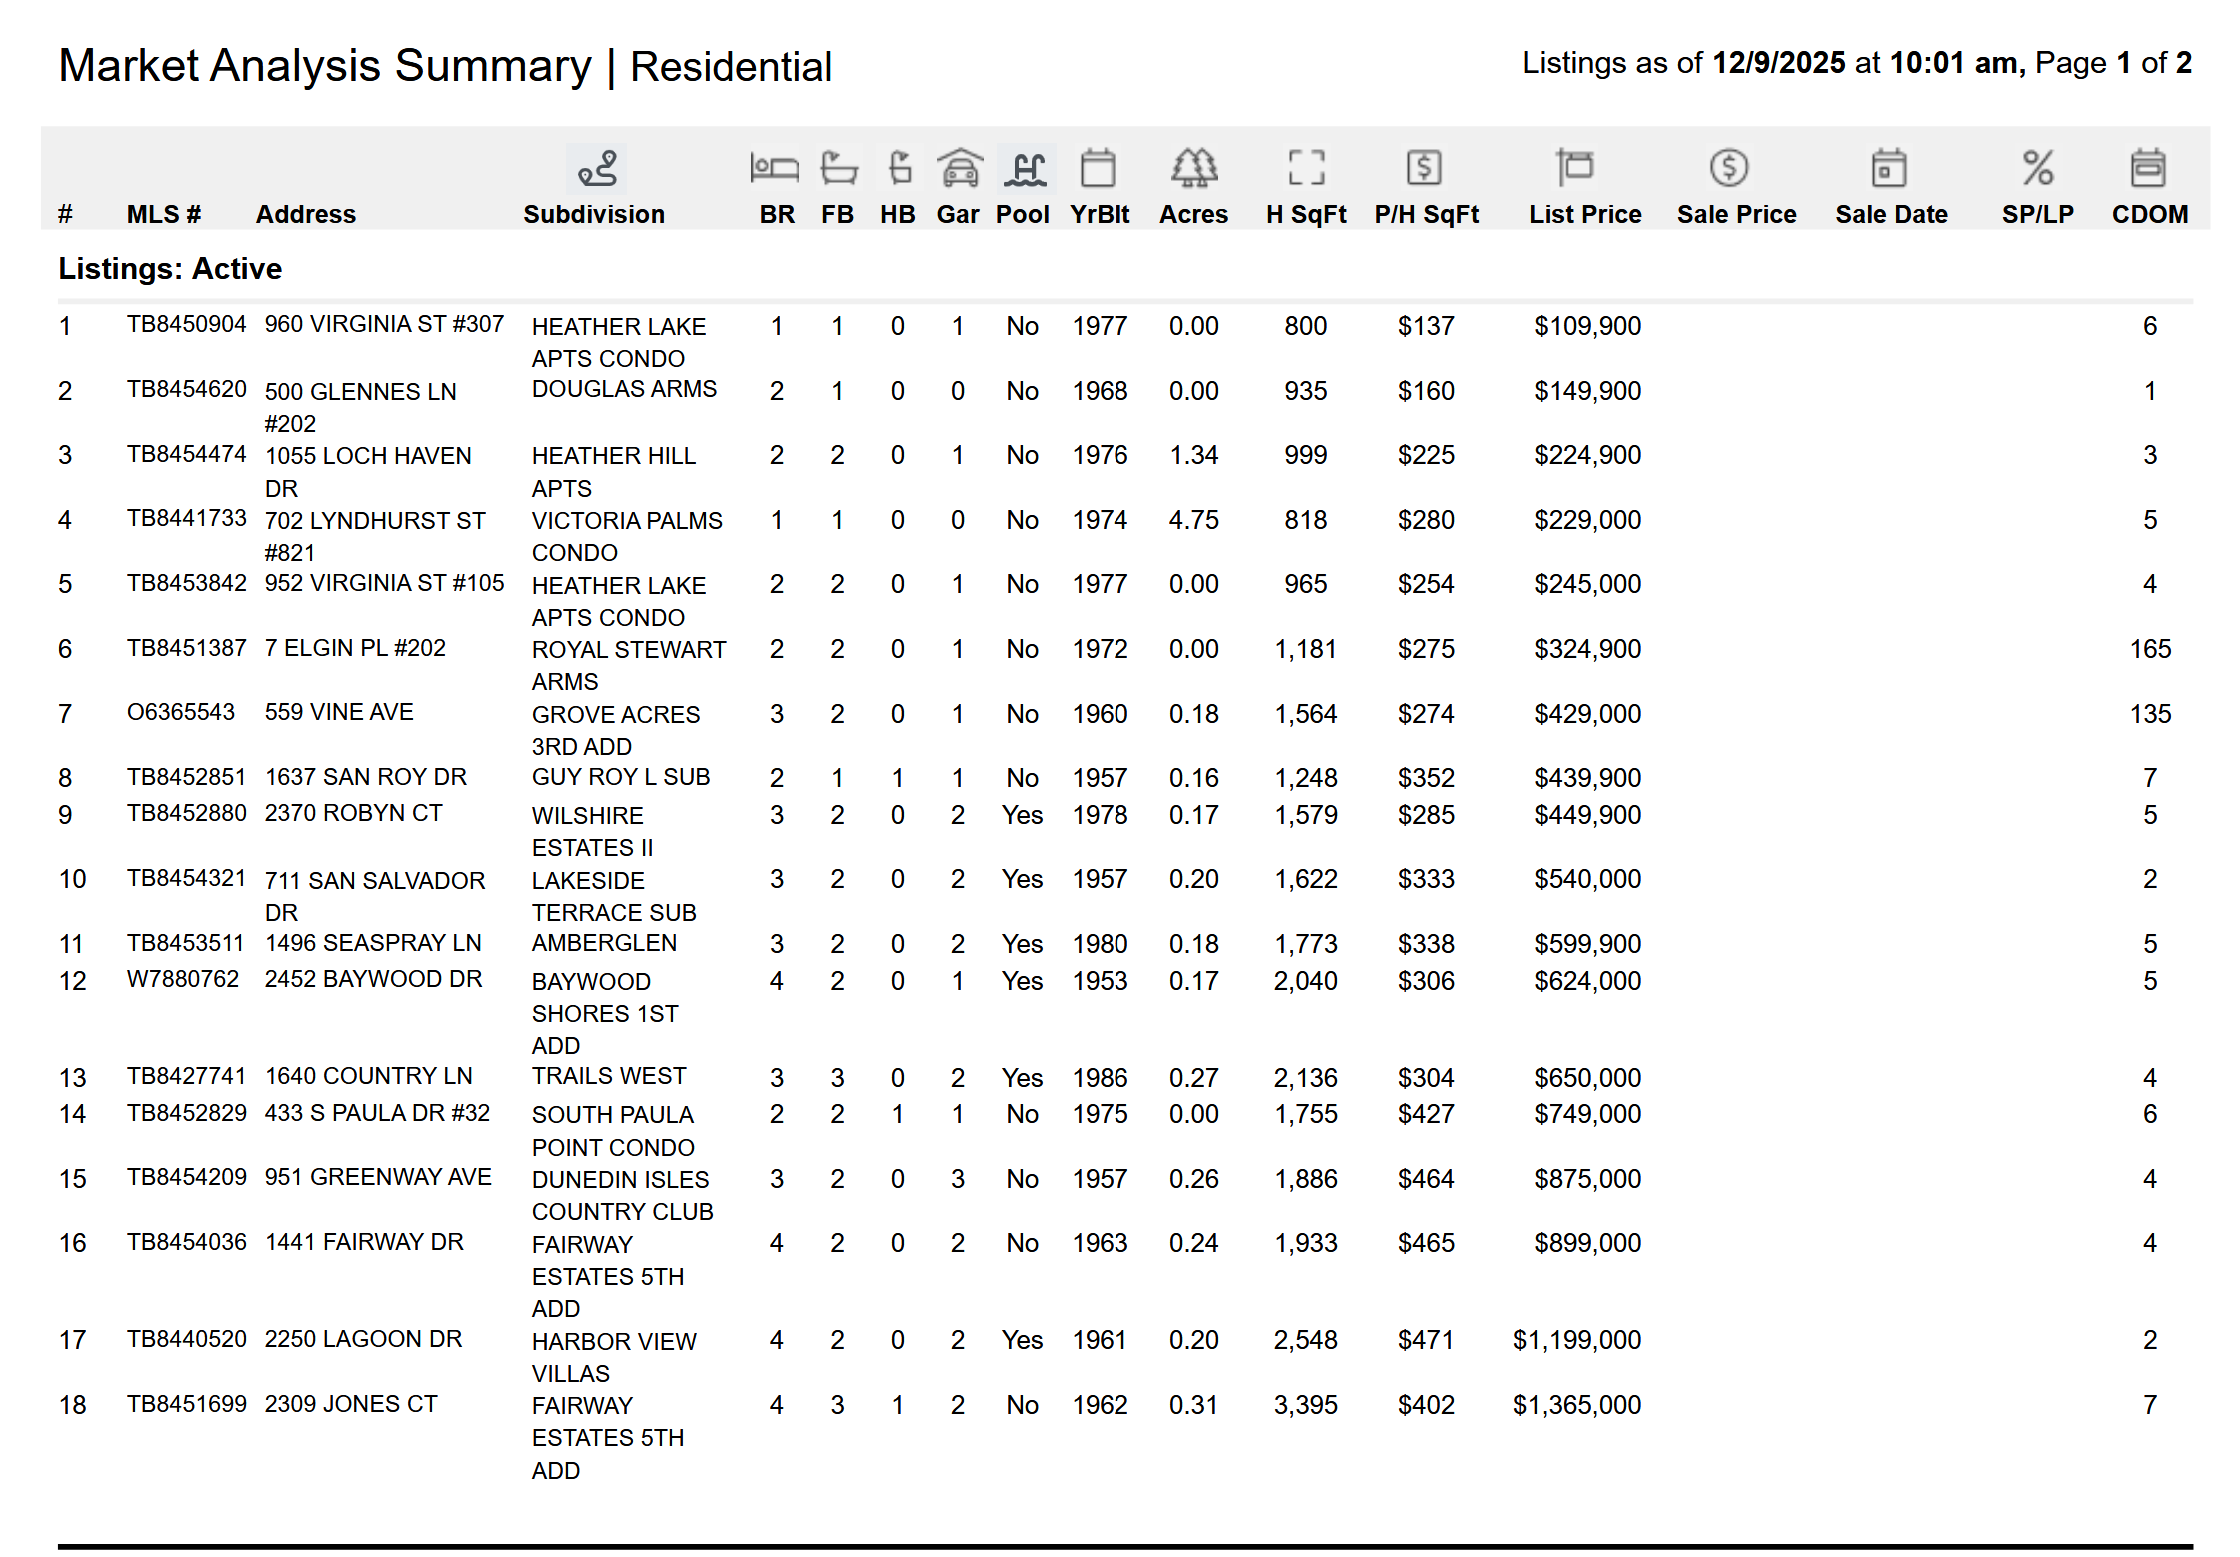Click the address 1441 FAIRWAY DR

(x=364, y=1242)
